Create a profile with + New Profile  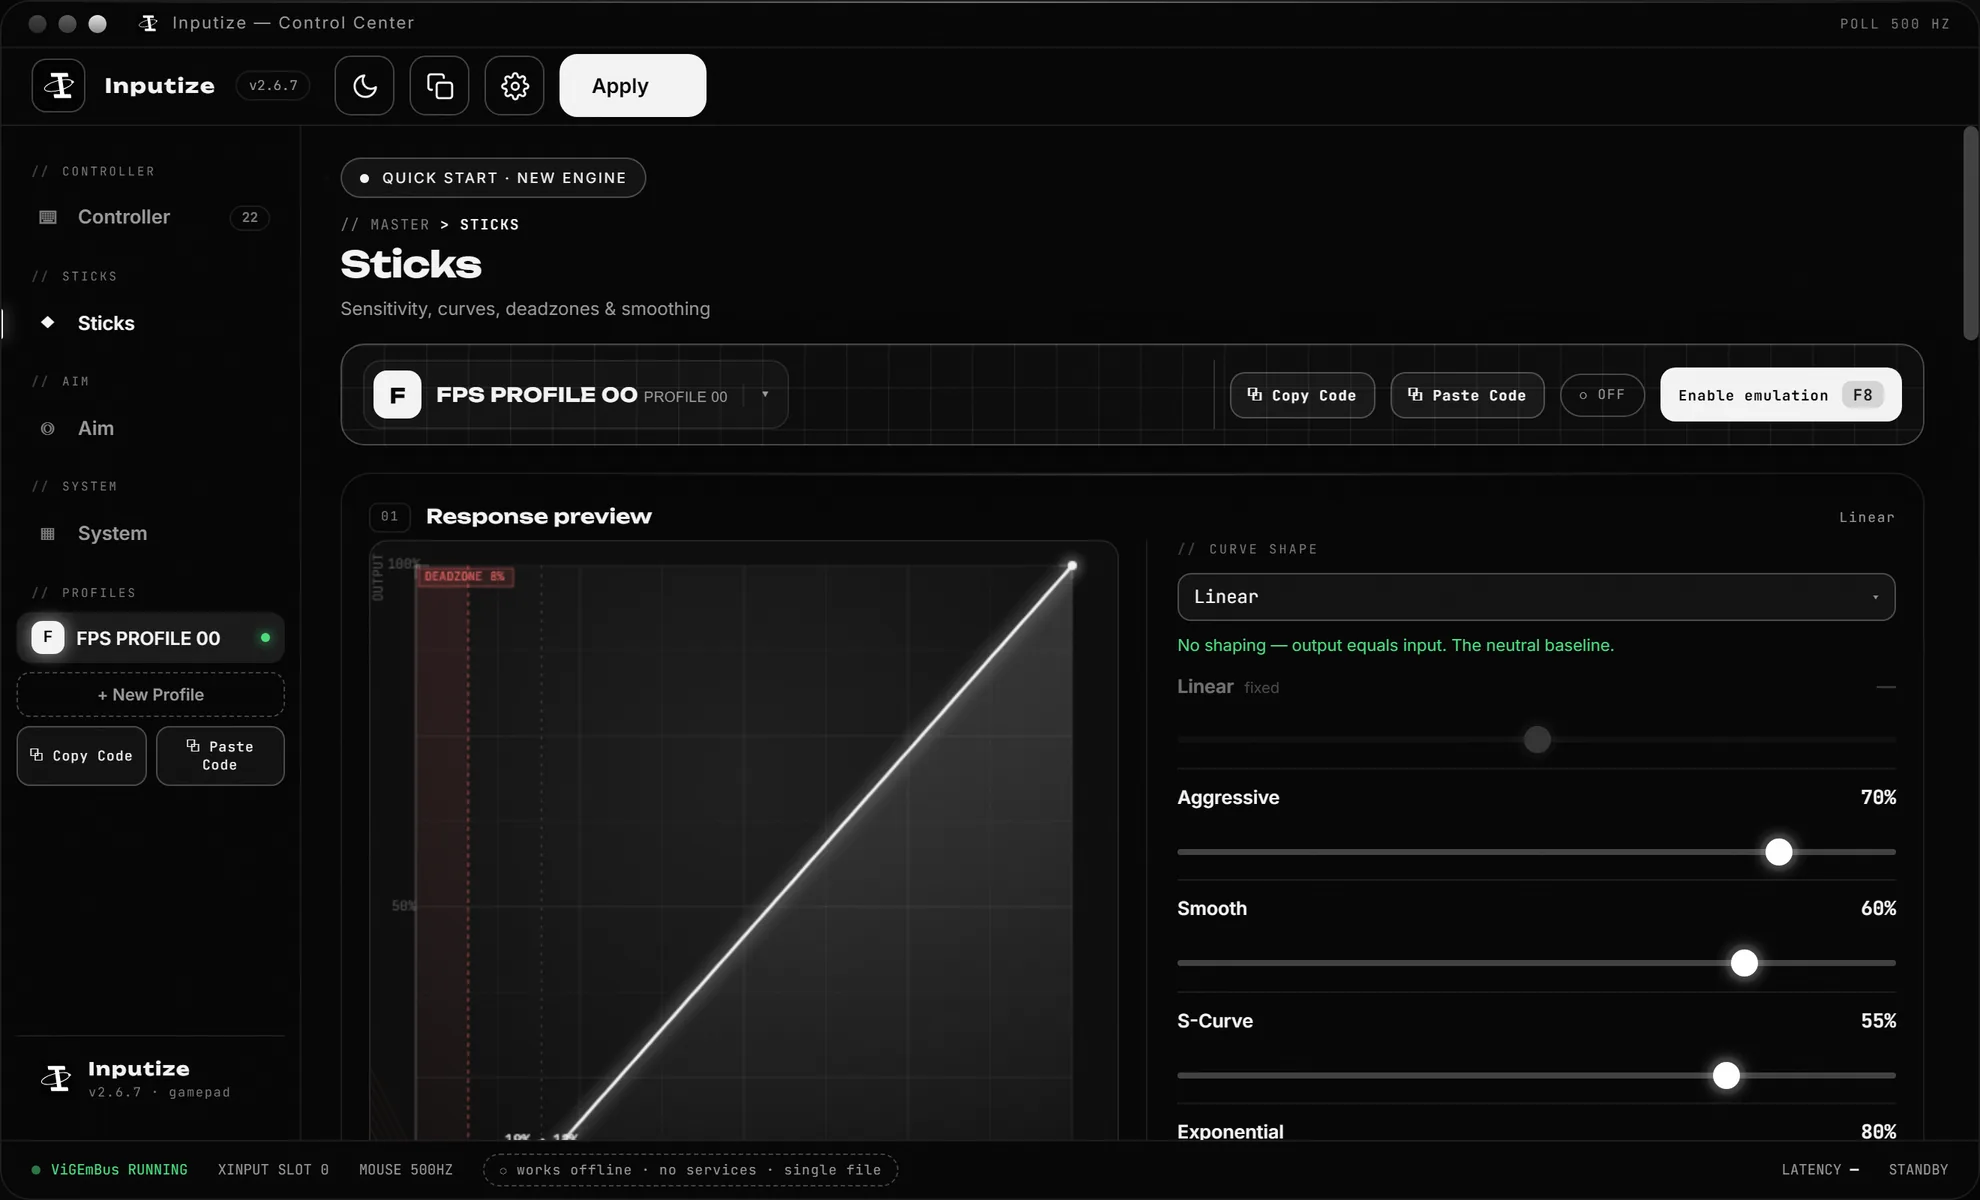tap(151, 694)
